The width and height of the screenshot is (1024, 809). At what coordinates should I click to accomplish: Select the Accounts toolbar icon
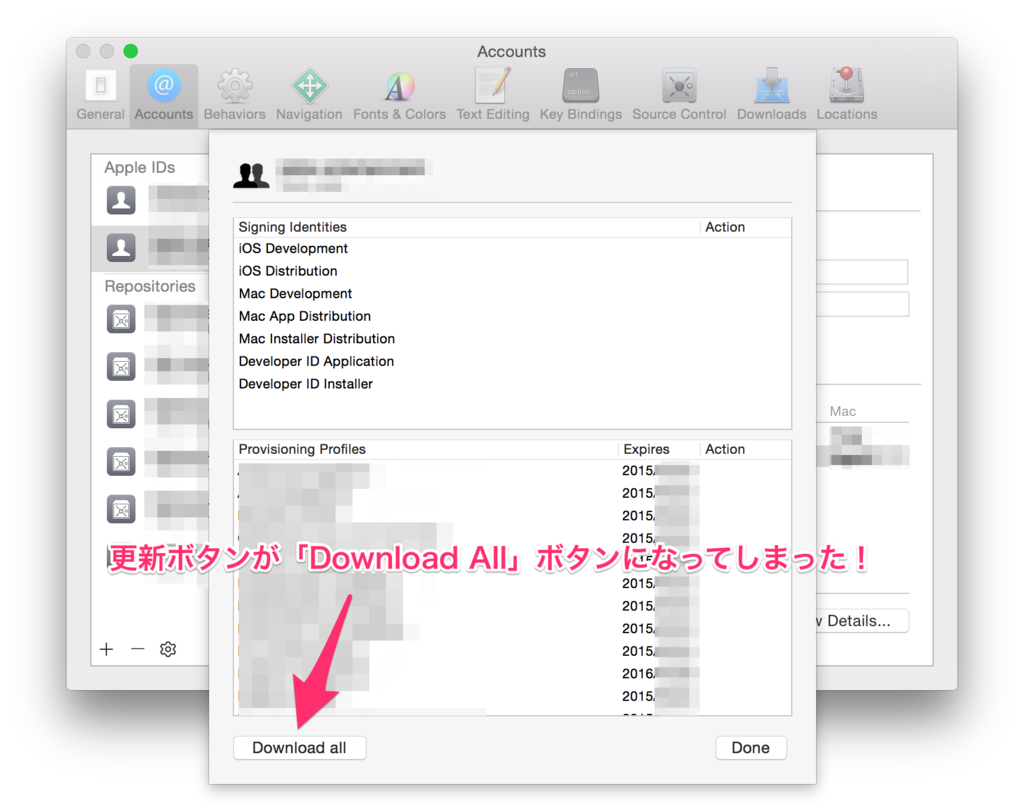(x=163, y=95)
